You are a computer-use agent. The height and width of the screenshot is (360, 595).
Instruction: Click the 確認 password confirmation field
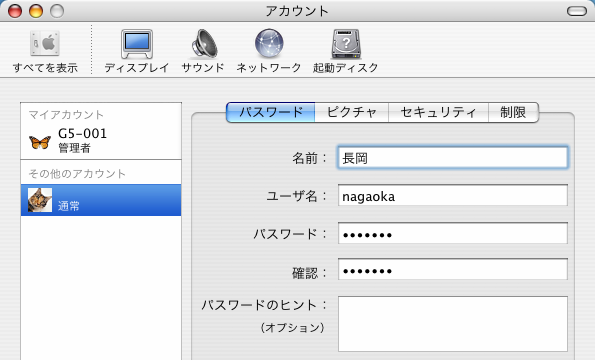(x=453, y=269)
